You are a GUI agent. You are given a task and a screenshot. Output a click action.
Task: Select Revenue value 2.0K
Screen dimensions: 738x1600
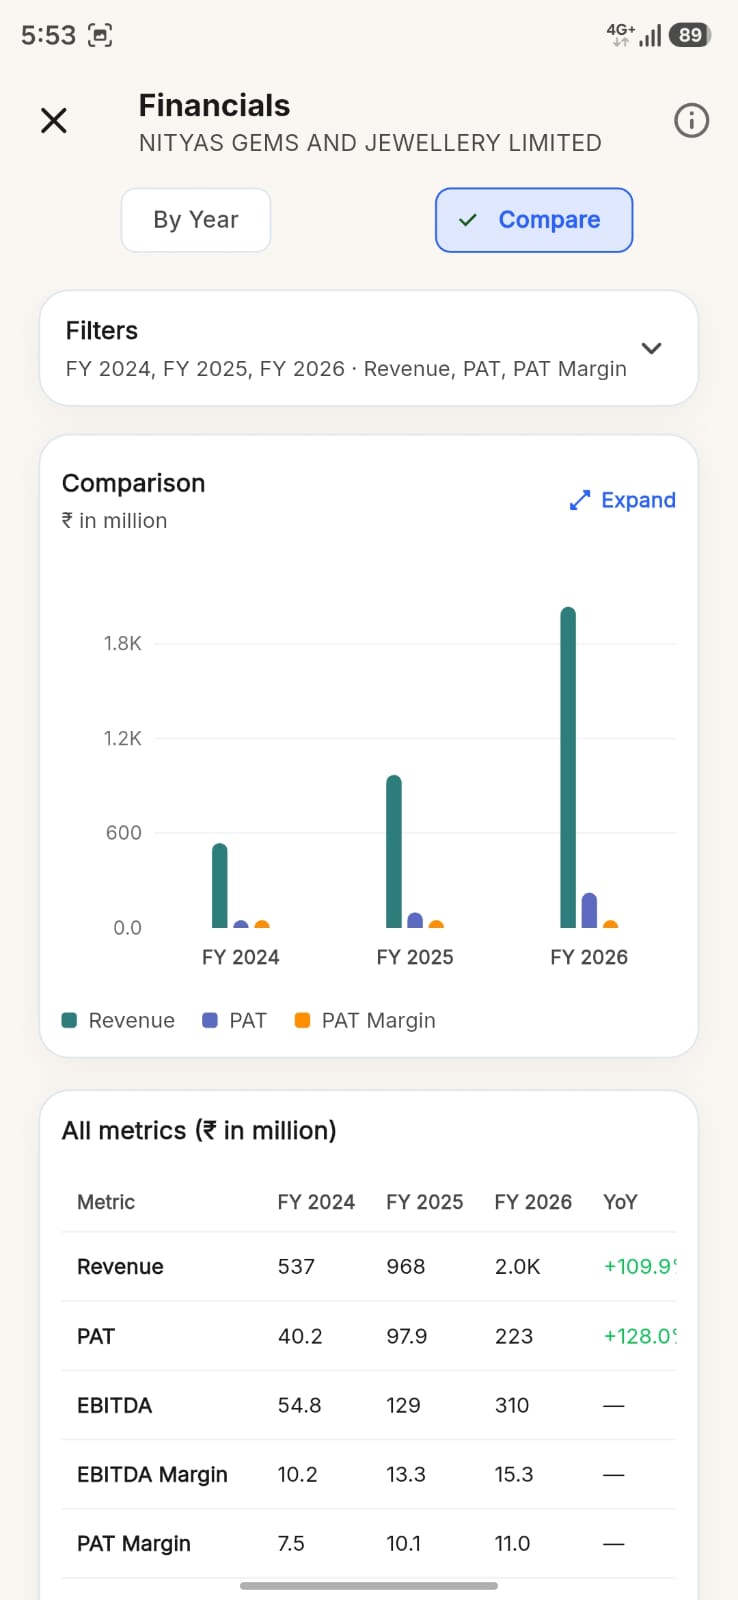tap(517, 1266)
